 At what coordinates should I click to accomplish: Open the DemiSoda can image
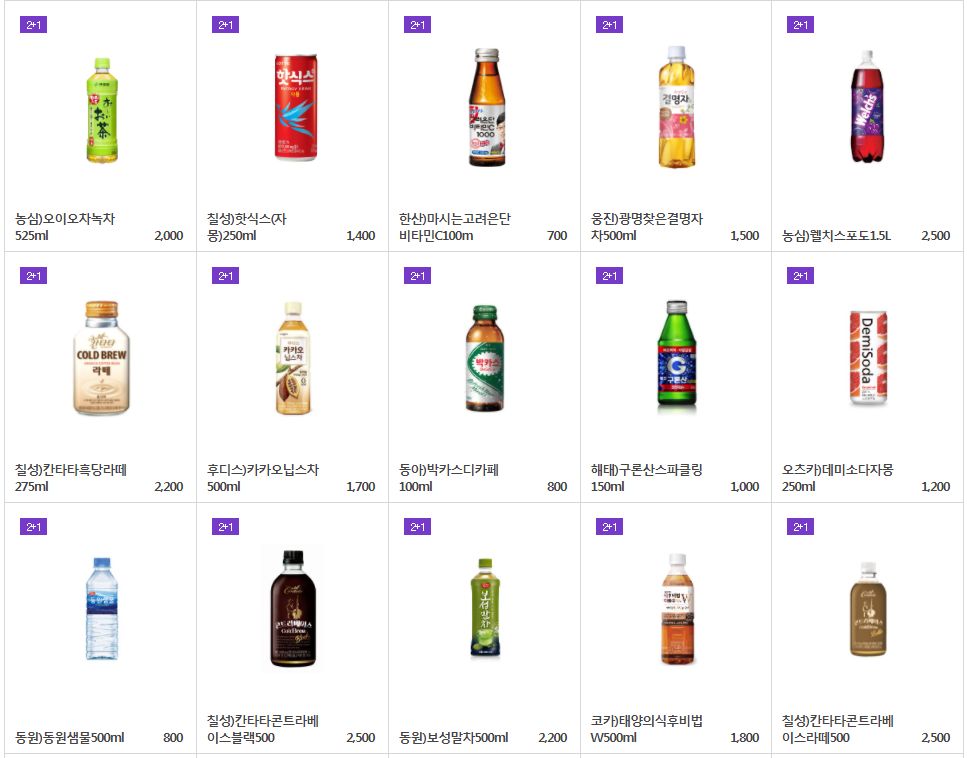[868, 358]
